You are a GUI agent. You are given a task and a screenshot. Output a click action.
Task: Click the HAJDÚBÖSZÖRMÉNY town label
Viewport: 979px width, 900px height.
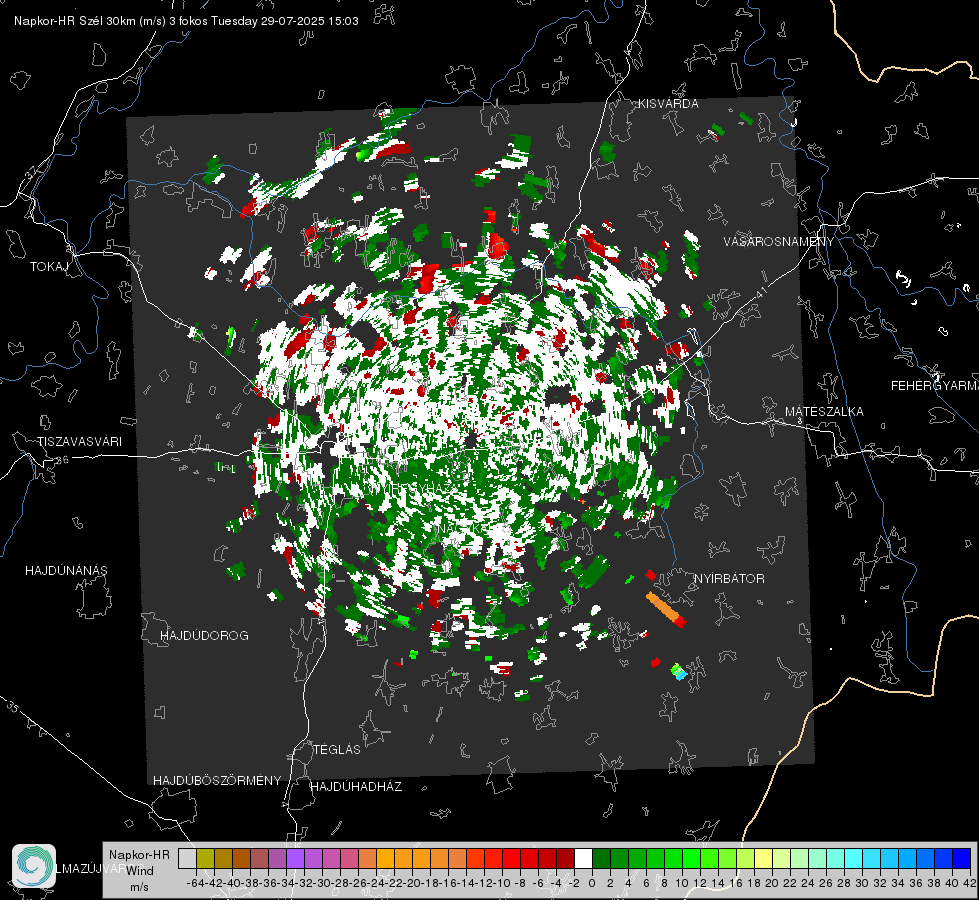[217, 781]
